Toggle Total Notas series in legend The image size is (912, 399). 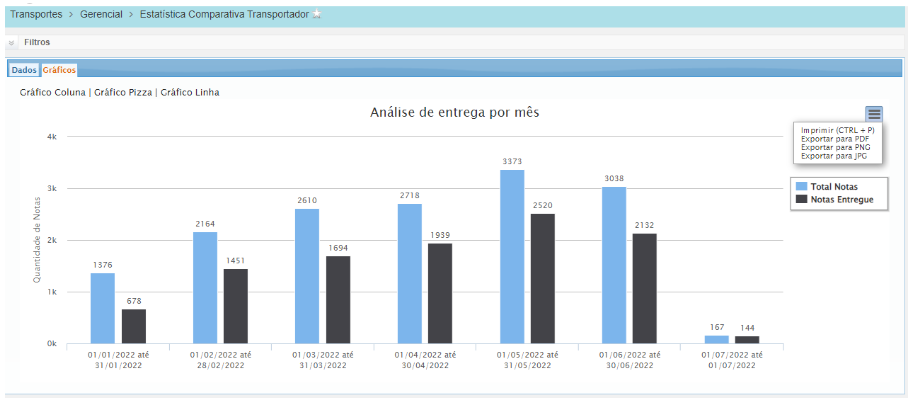tap(826, 187)
